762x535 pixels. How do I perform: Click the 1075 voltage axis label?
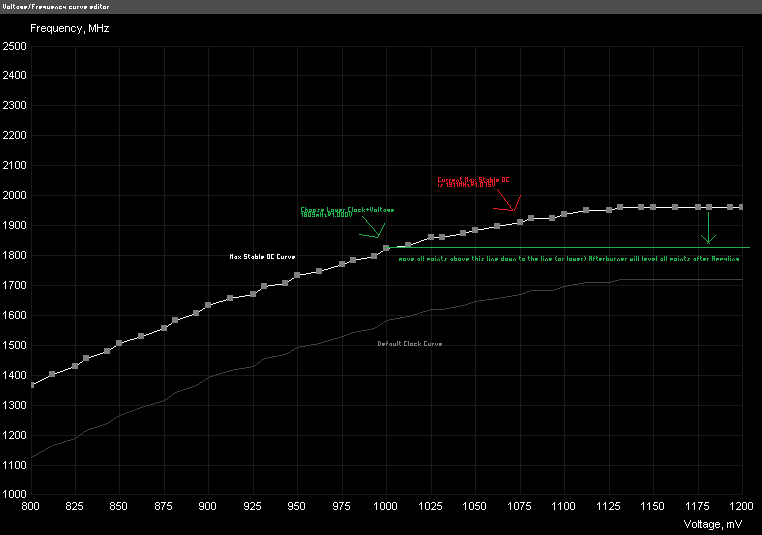tap(519, 506)
